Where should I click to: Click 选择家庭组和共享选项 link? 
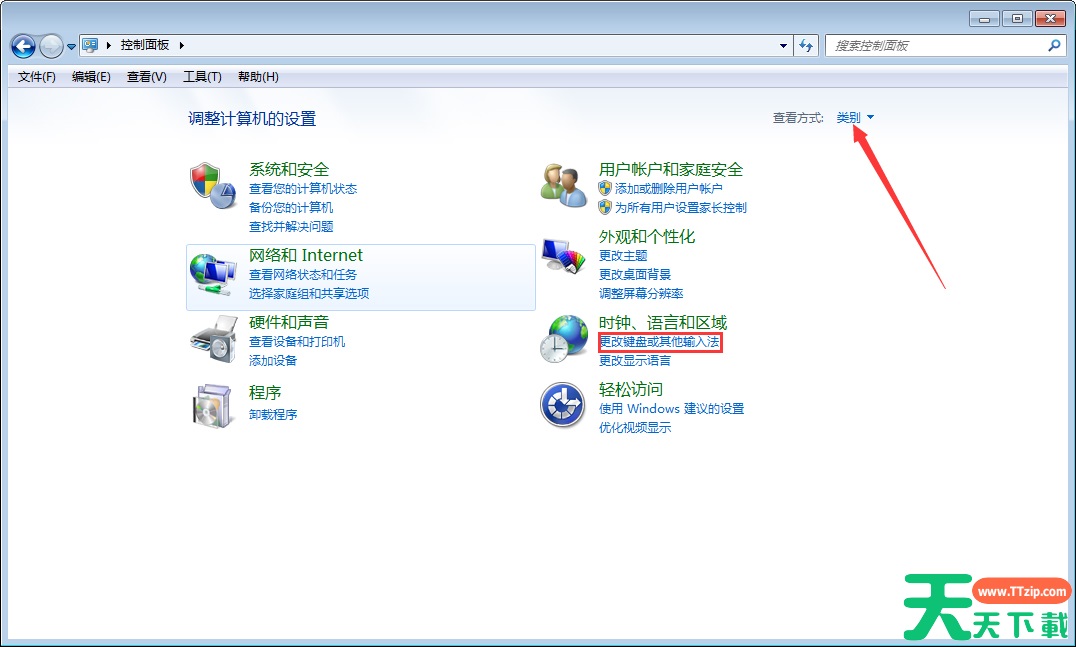(x=309, y=294)
